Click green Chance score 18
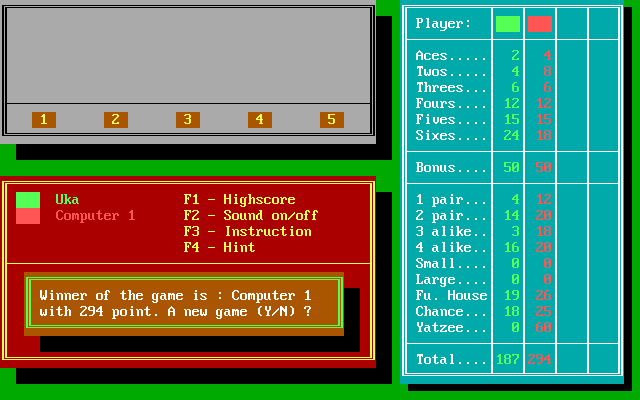 (x=512, y=311)
